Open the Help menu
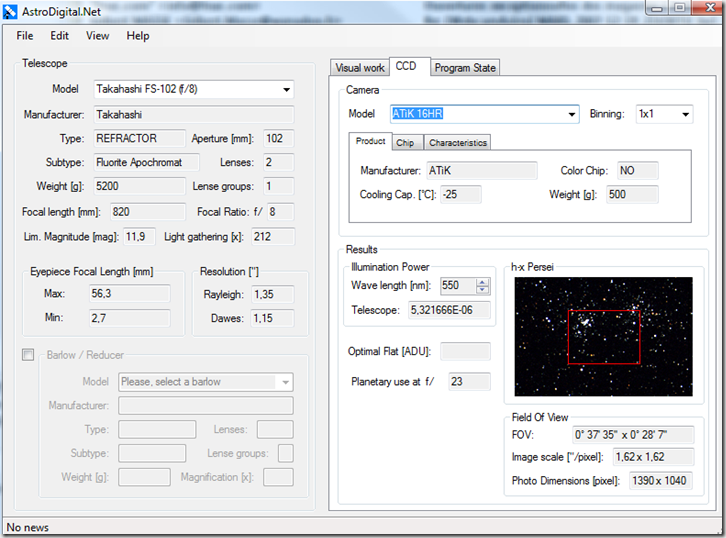Screen dimensions: 726x538 pos(138,36)
